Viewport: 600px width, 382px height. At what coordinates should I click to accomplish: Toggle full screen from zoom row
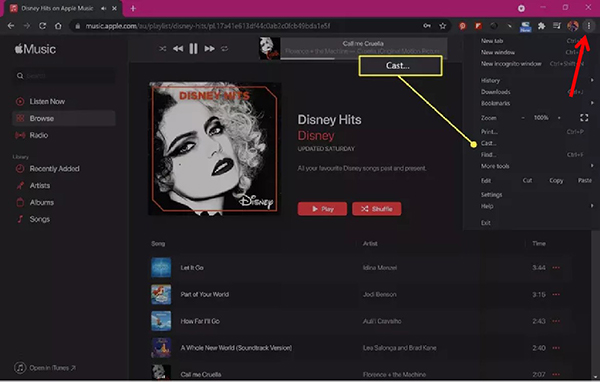[x=584, y=118]
